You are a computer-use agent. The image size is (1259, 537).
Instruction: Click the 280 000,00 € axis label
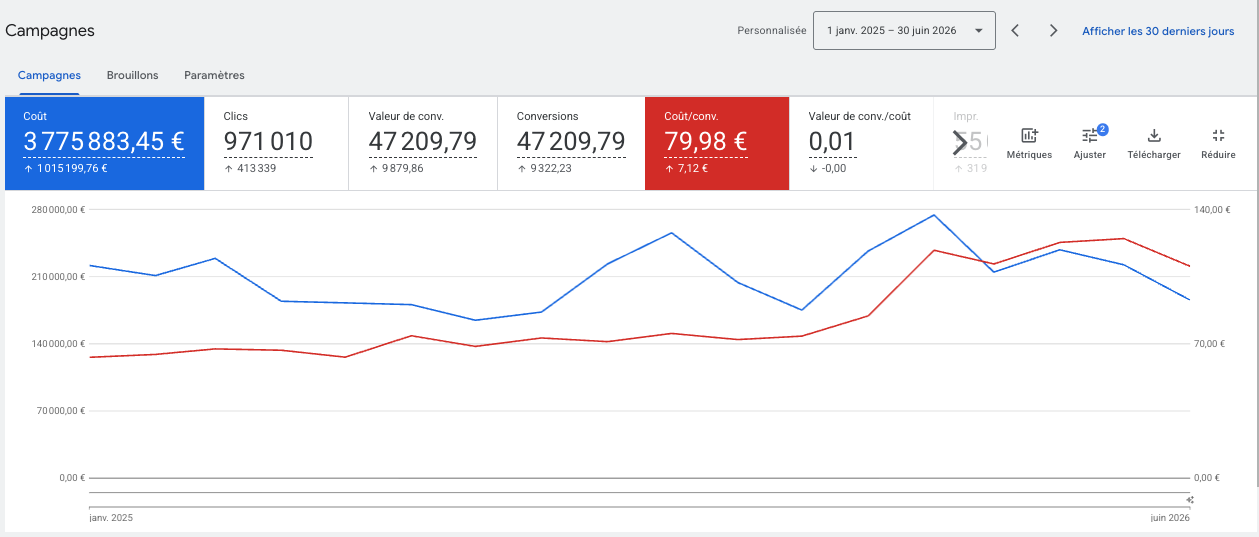click(x=58, y=210)
